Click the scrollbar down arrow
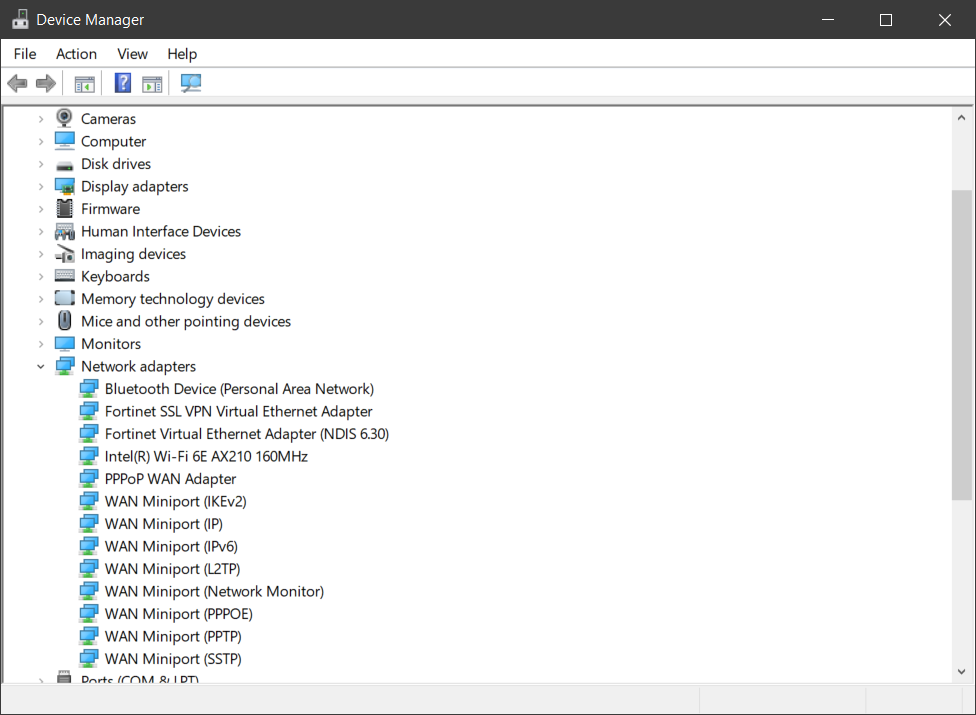The height and width of the screenshot is (715, 976). click(x=961, y=672)
